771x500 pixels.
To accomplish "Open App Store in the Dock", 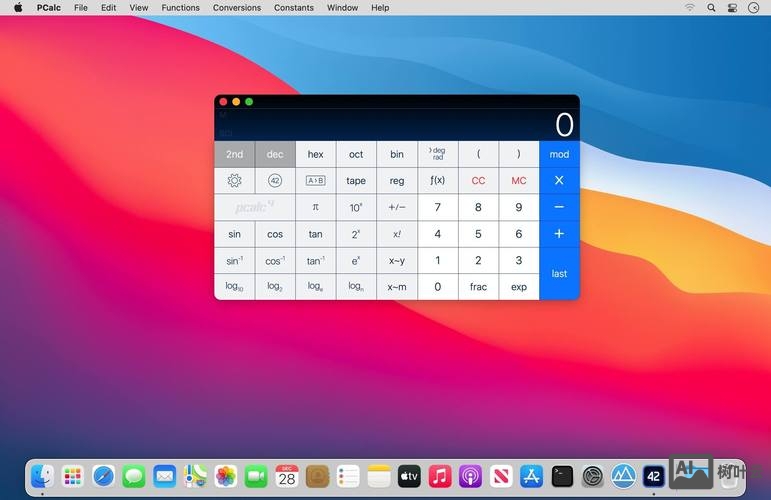I will tap(532, 476).
